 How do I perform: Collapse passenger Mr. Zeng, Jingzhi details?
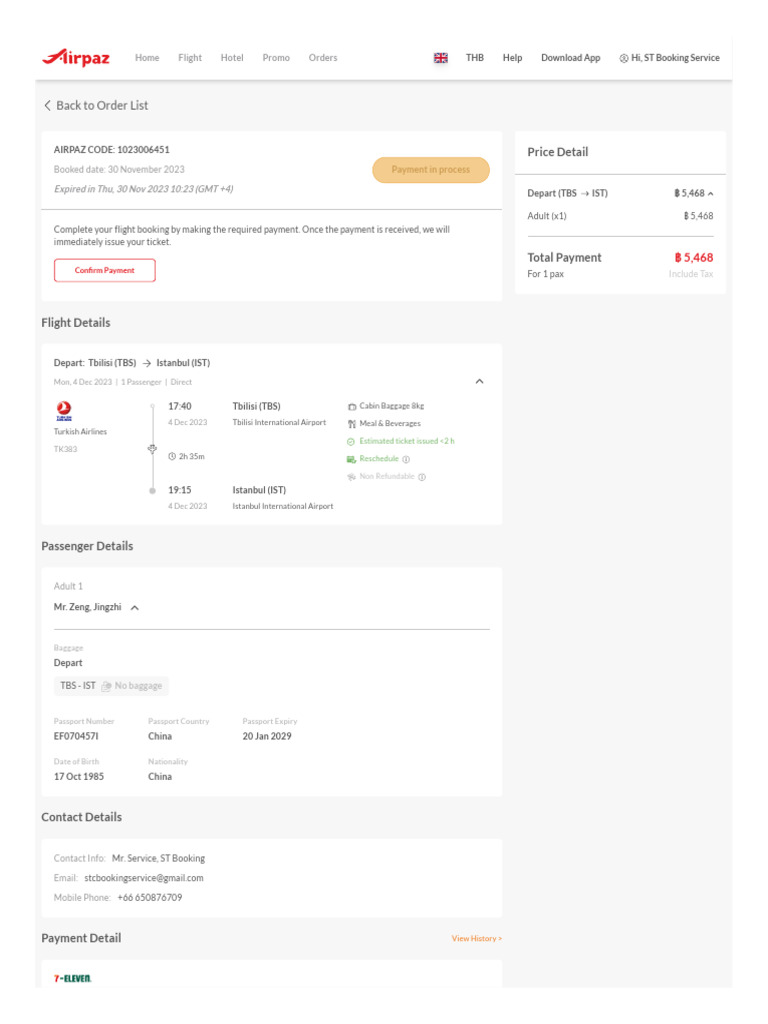coord(135,607)
